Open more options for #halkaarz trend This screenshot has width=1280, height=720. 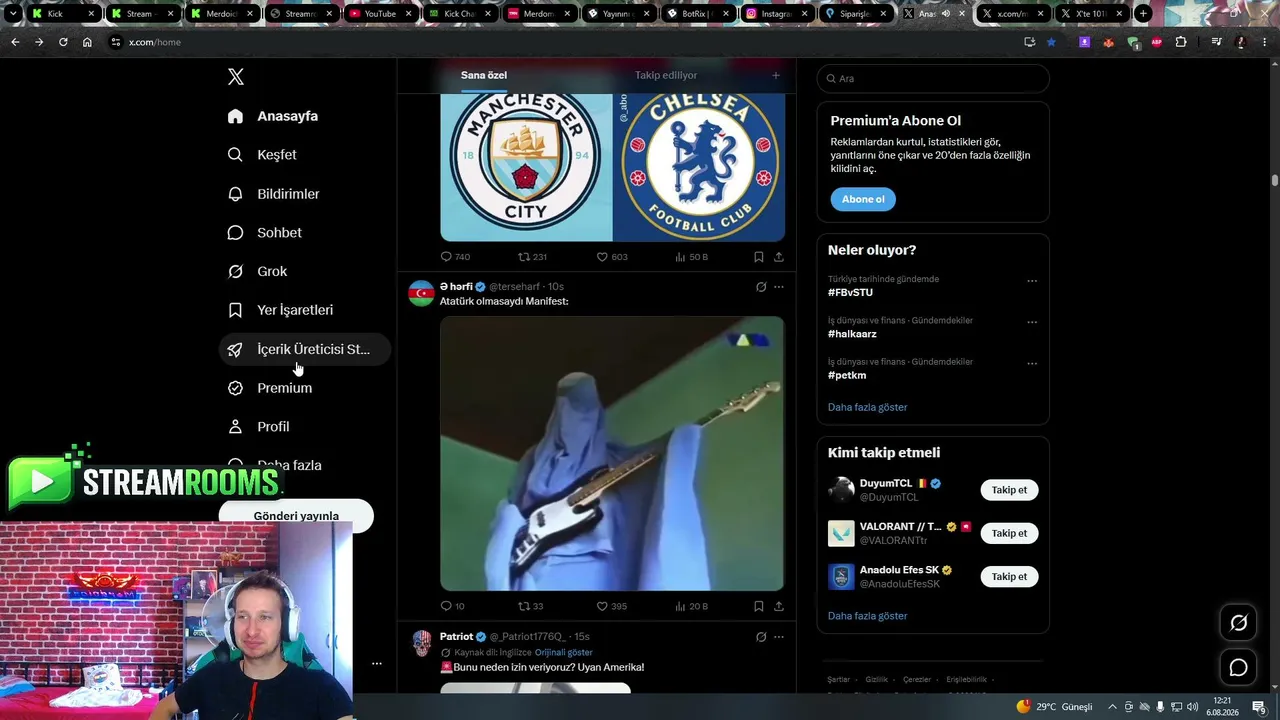(1032, 322)
